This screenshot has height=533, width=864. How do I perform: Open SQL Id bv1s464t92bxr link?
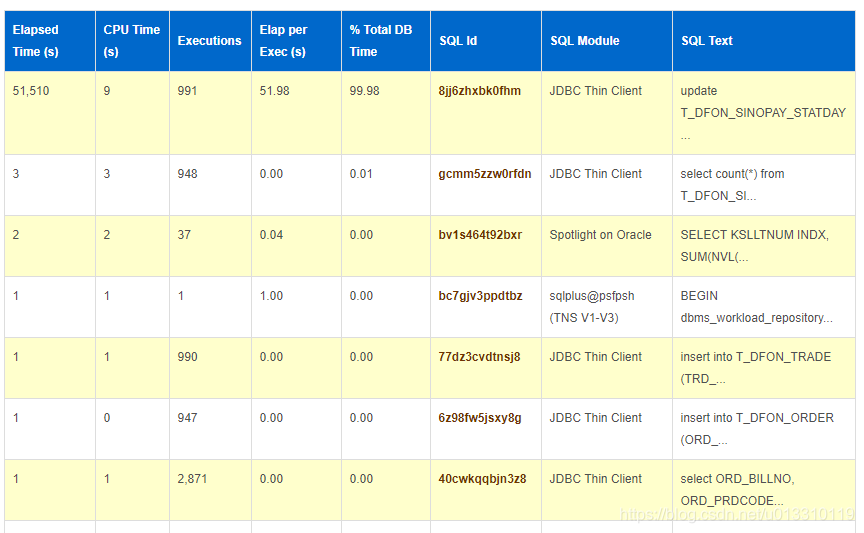(x=480, y=235)
